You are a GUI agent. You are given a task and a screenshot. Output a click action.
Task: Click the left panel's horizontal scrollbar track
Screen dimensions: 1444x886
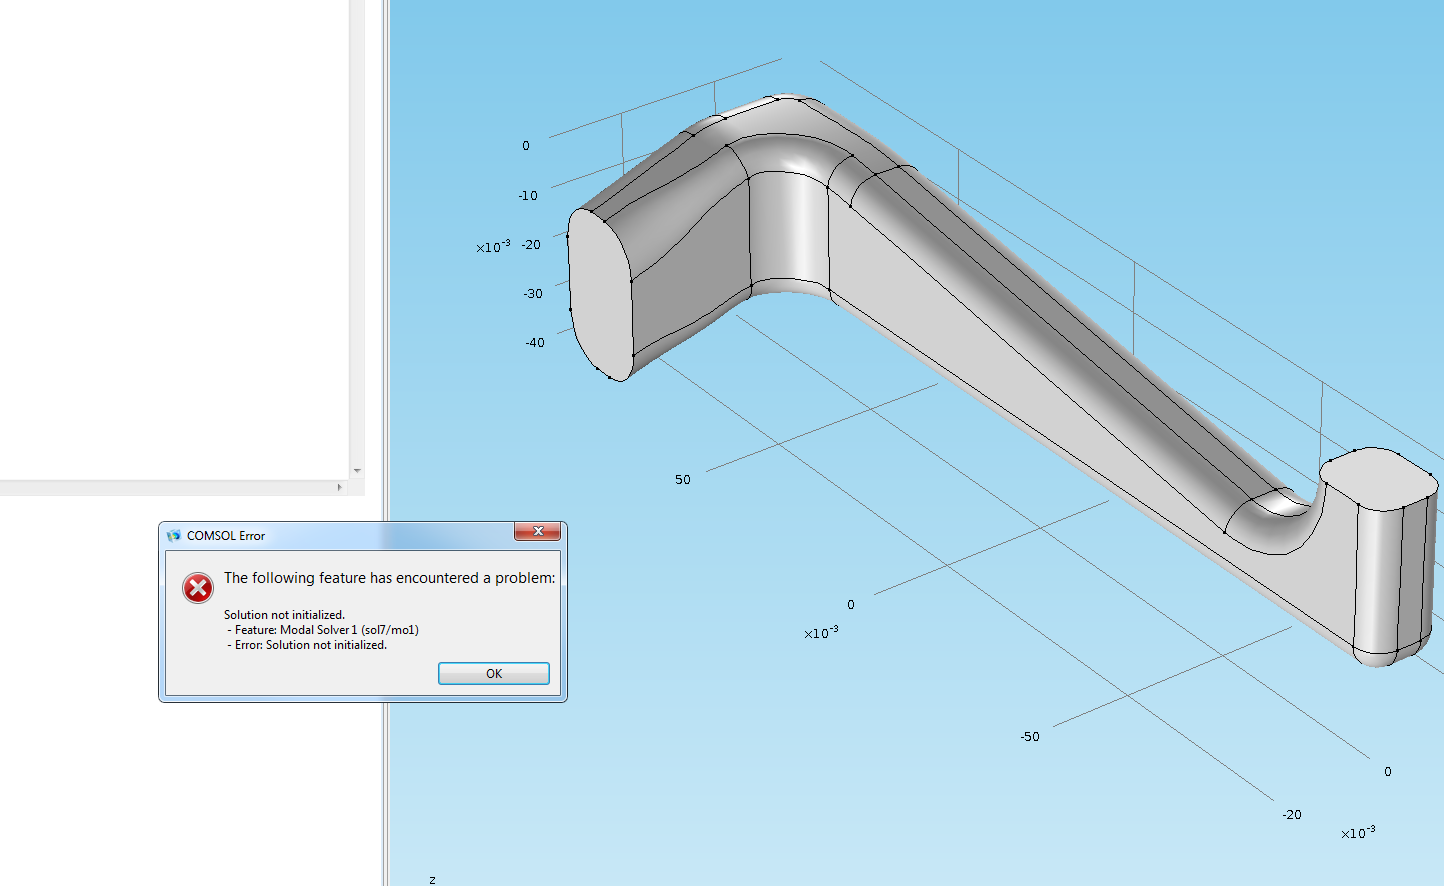point(170,488)
